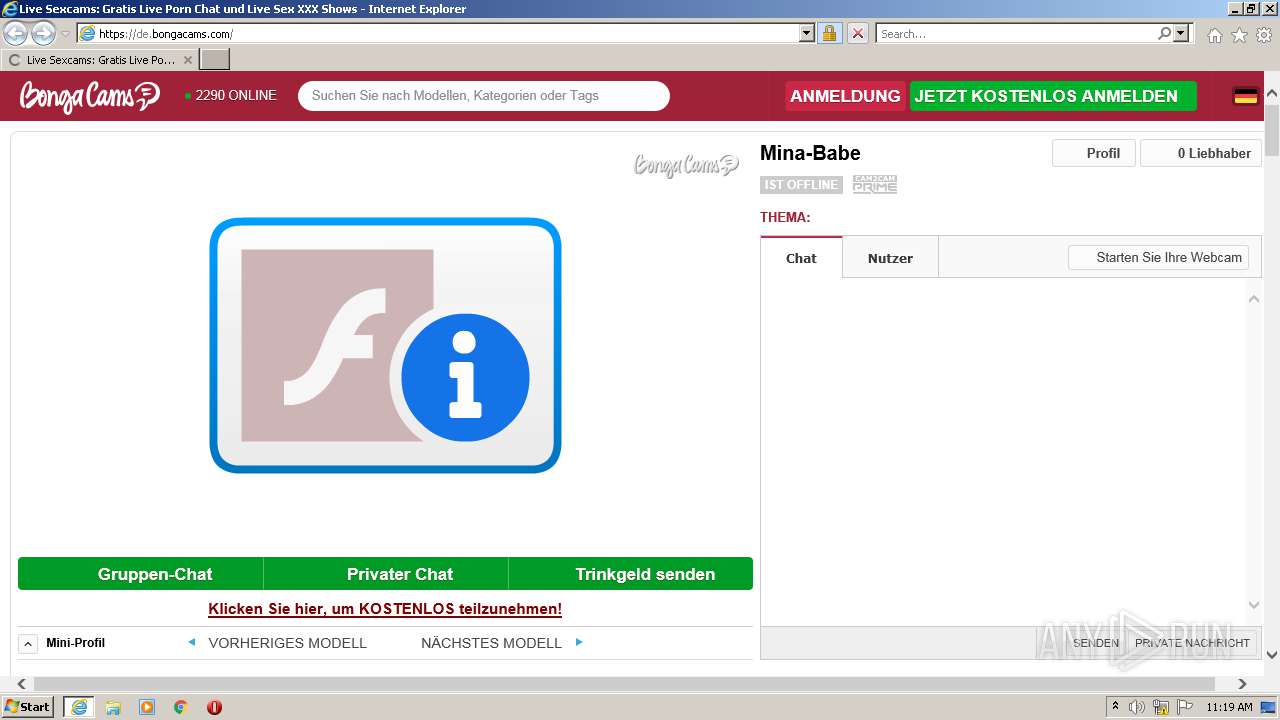Focus the model search field
1280x720 pixels.
coord(484,96)
